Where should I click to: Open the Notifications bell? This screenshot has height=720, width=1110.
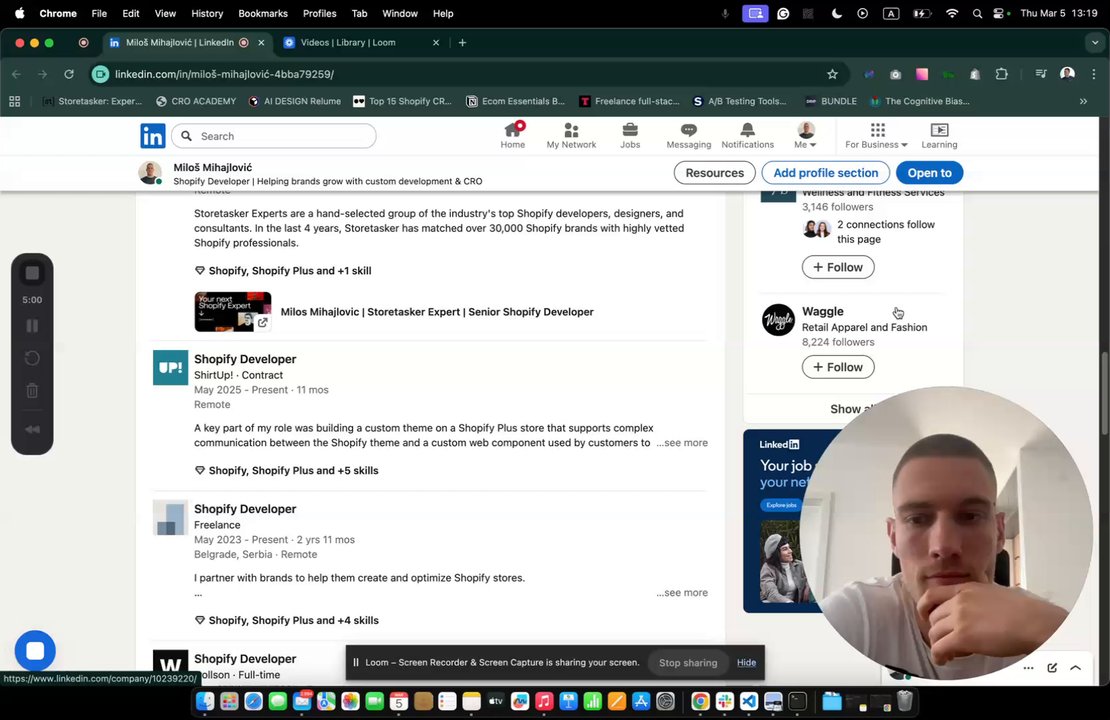[747, 135]
